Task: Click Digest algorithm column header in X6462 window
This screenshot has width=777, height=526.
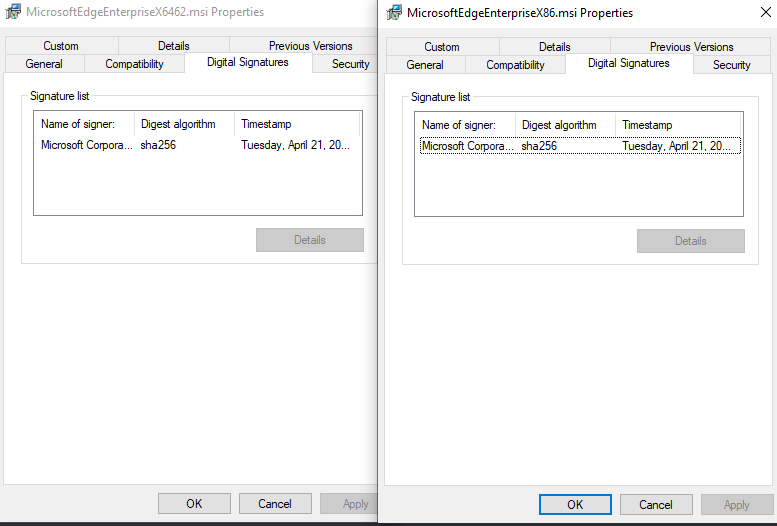Action: pos(184,124)
